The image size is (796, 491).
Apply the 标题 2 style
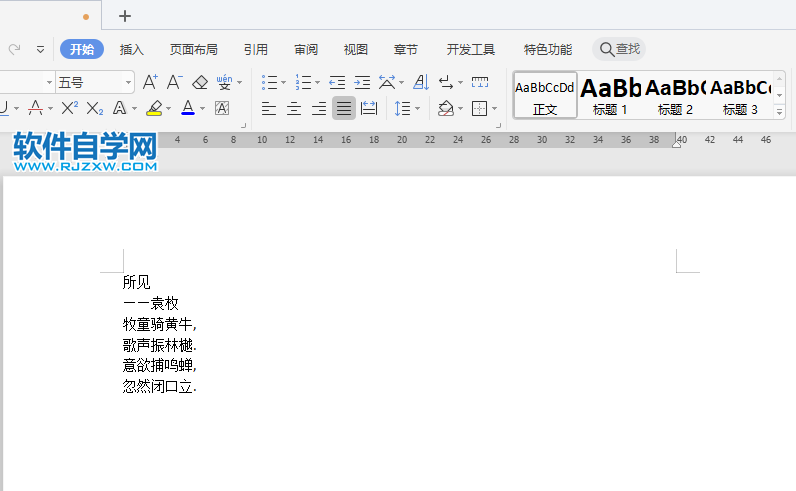tap(675, 95)
